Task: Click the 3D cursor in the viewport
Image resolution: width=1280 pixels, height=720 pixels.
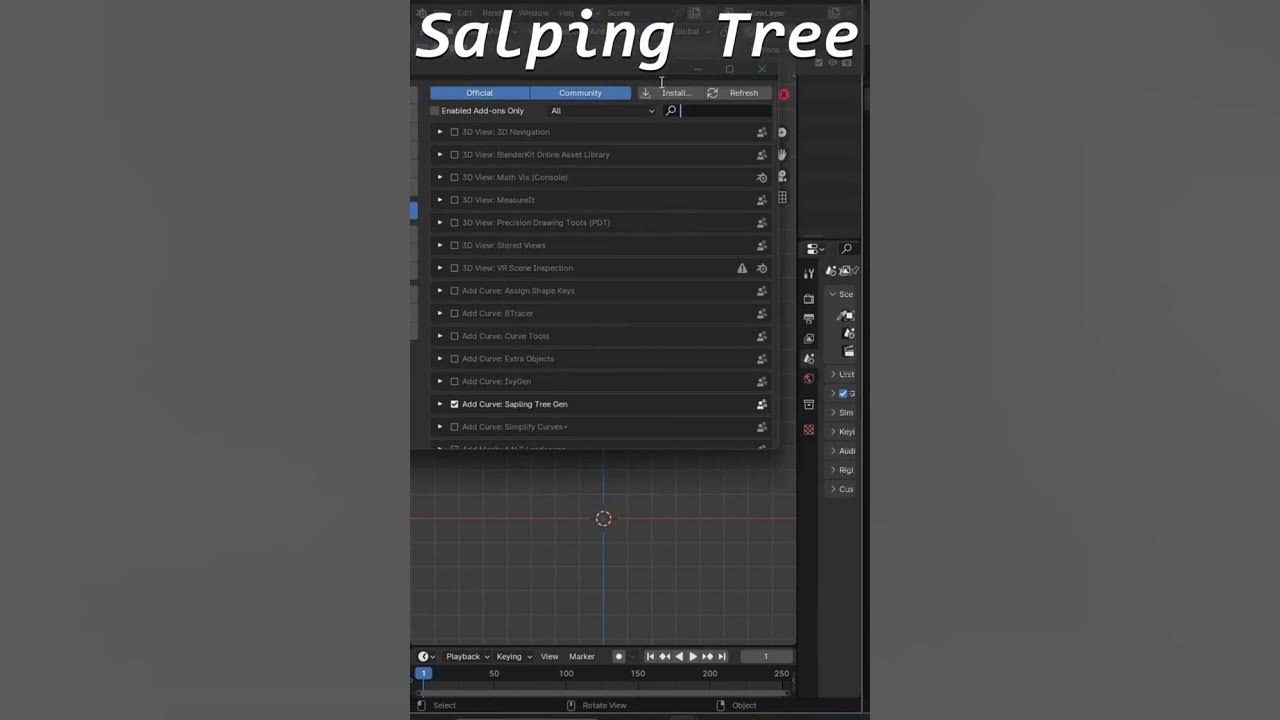Action: [603, 518]
